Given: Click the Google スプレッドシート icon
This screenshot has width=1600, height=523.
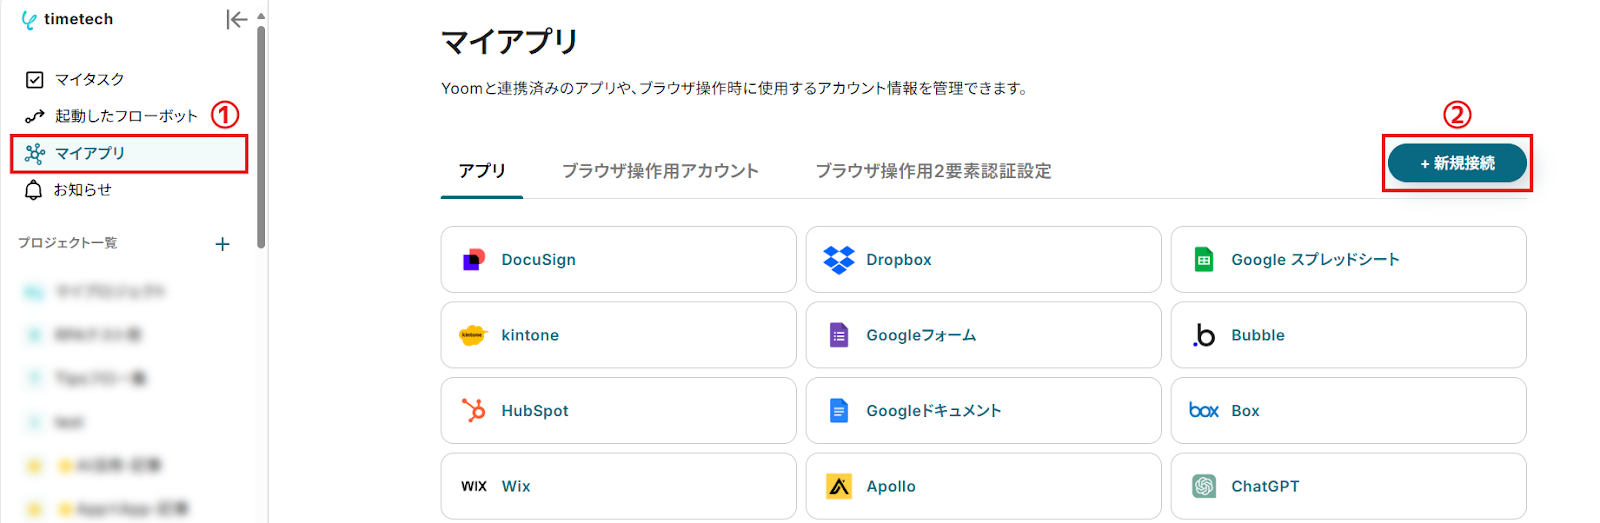Looking at the screenshot, I should pyautogui.click(x=1204, y=260).
